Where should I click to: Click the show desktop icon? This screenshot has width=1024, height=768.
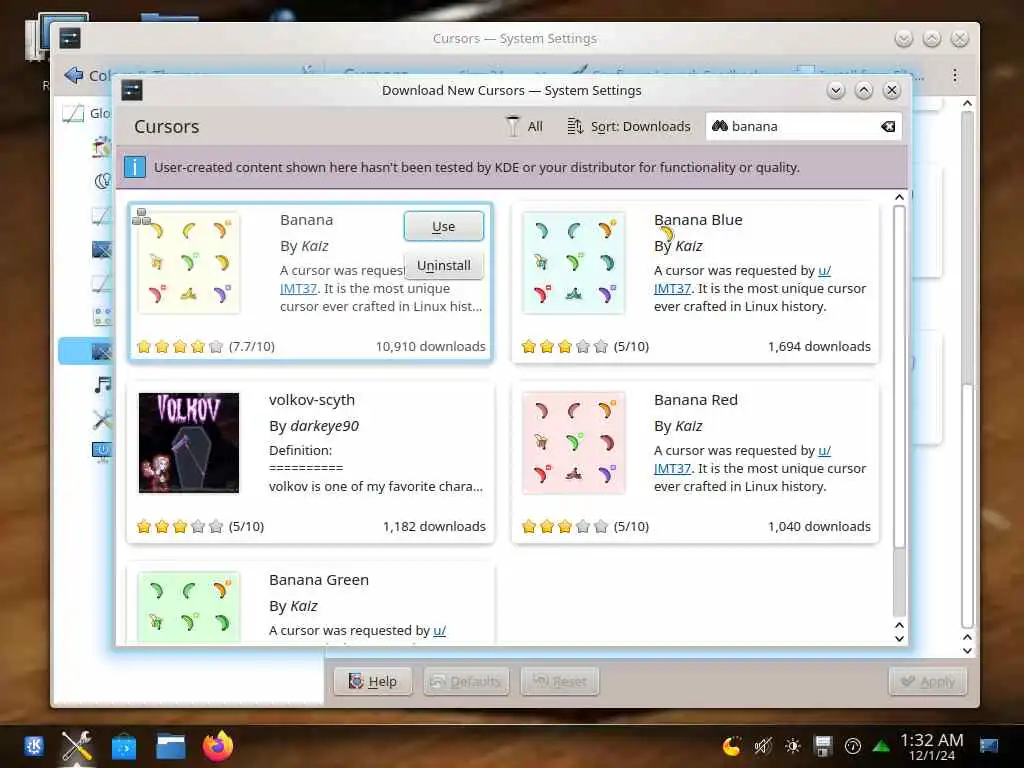click(989, 746)
